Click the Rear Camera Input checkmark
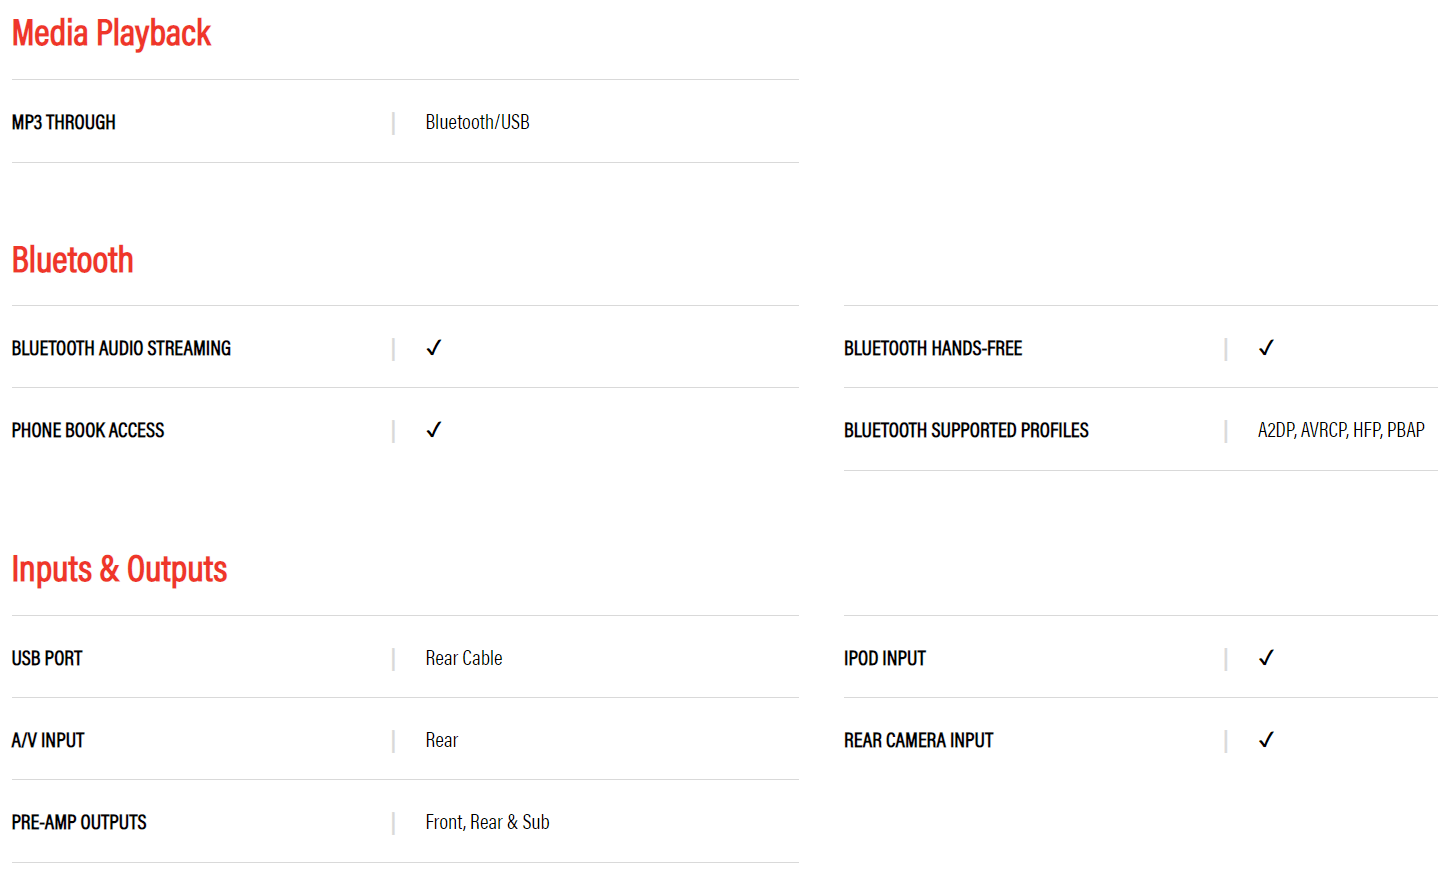This screenshot has height=880, width=1438. (x=1266, y=740)
